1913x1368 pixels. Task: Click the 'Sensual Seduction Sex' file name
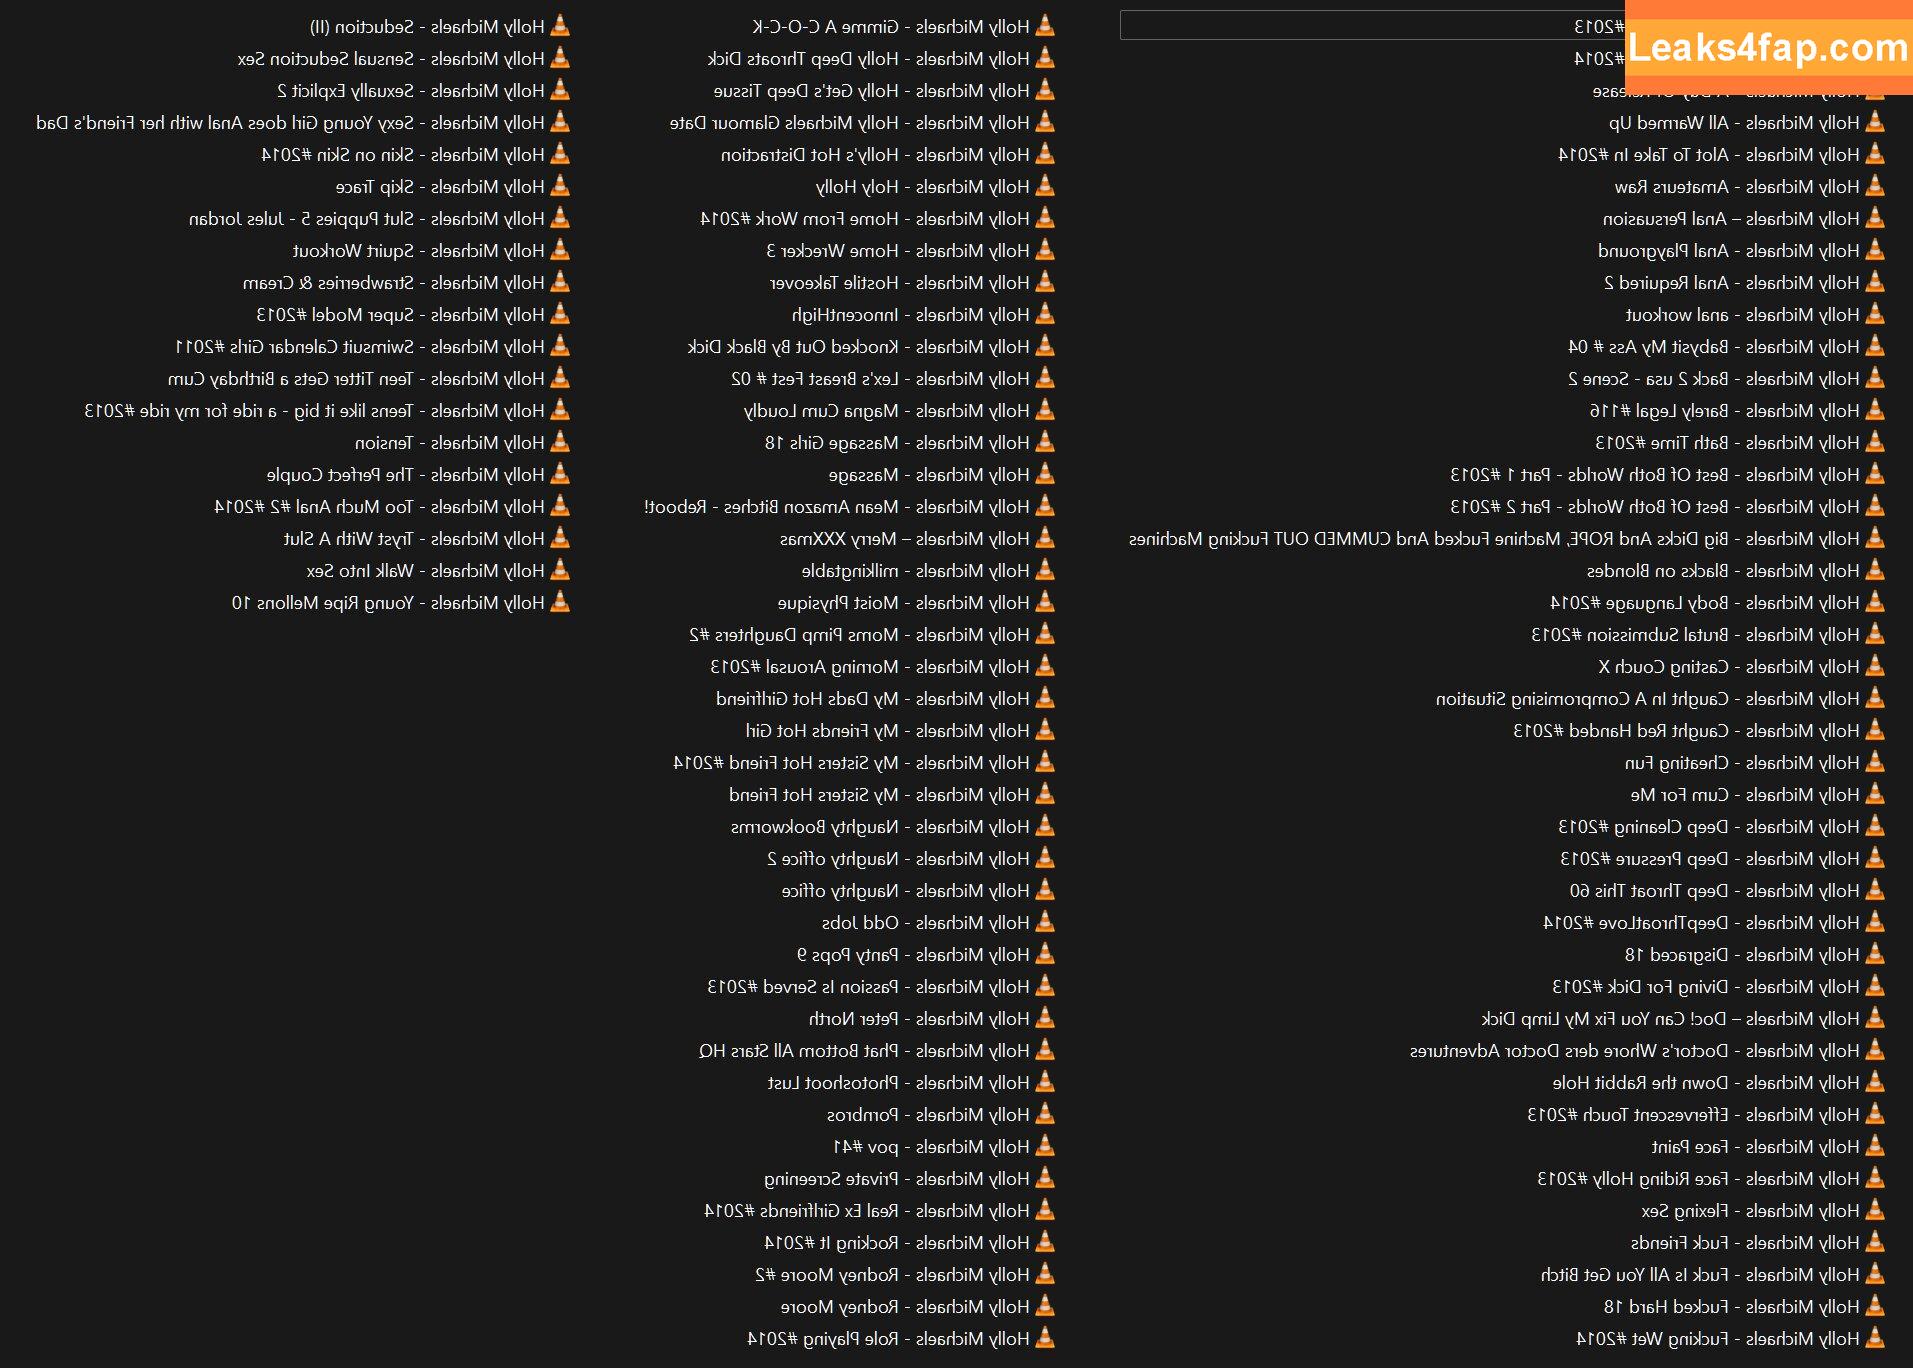[325, 59]
